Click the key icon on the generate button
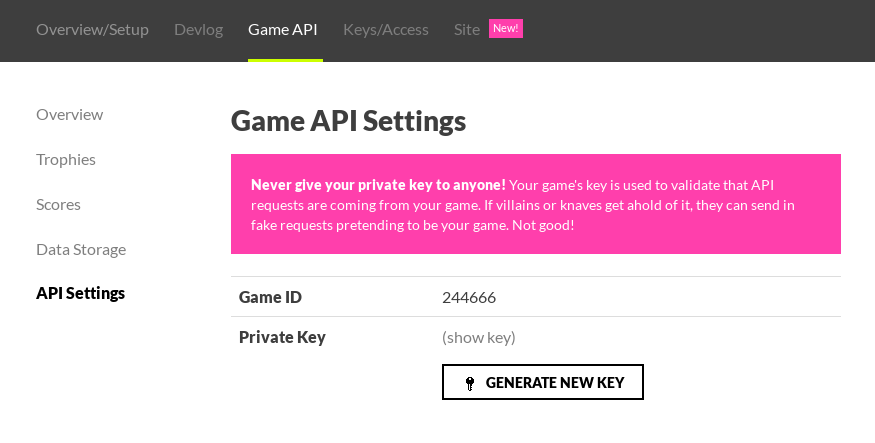 tap(470, 383)
